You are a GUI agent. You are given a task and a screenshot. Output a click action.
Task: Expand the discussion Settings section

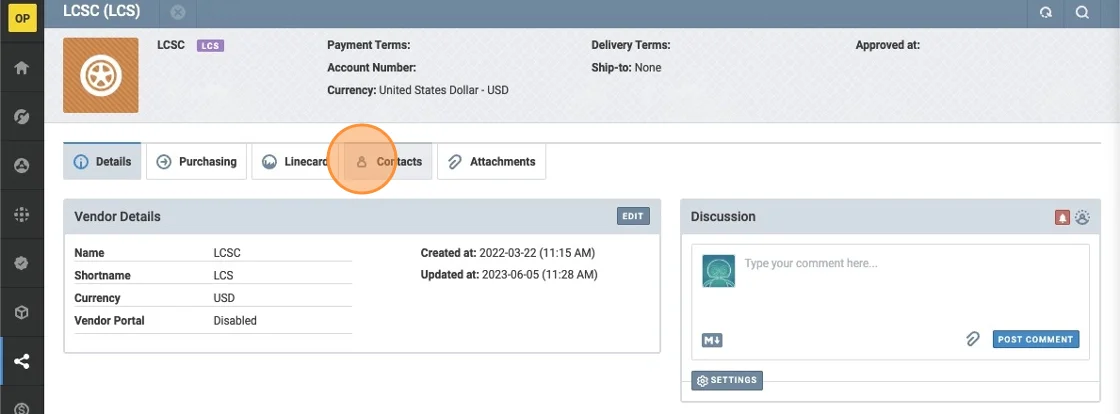coord(727,381)
